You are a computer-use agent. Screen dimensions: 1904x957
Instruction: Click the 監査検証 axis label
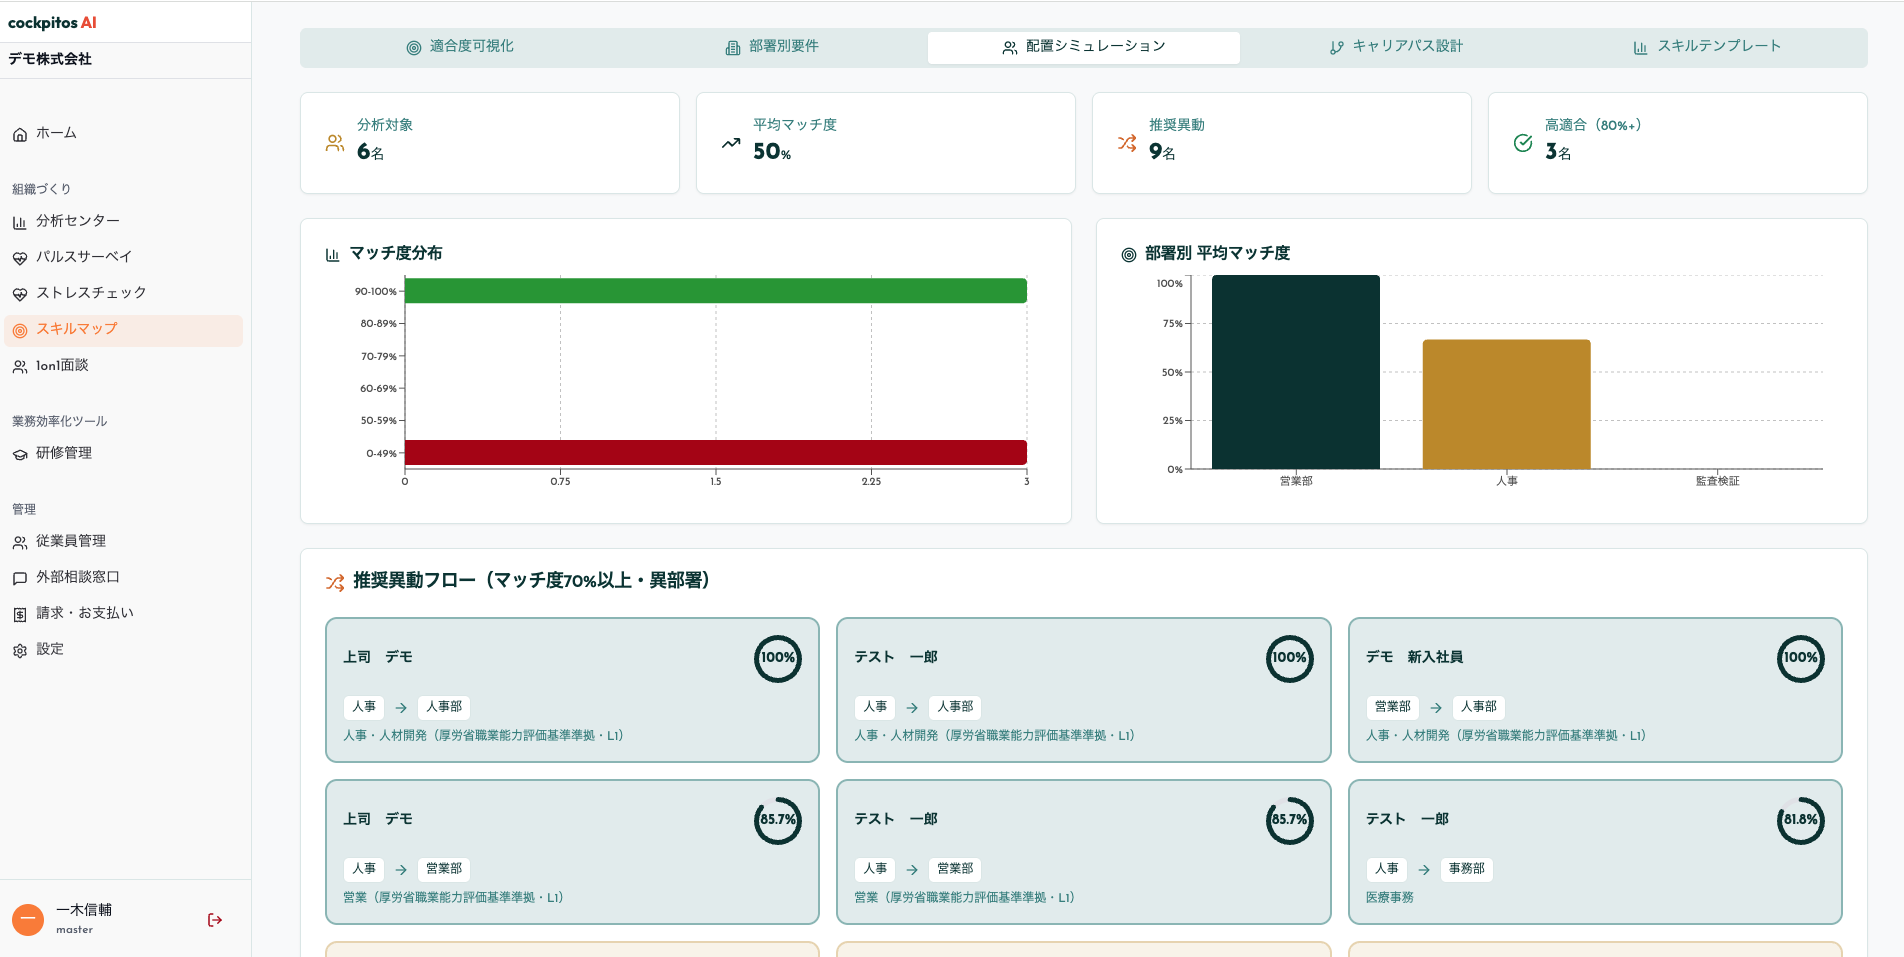(x=1718, y=482)
